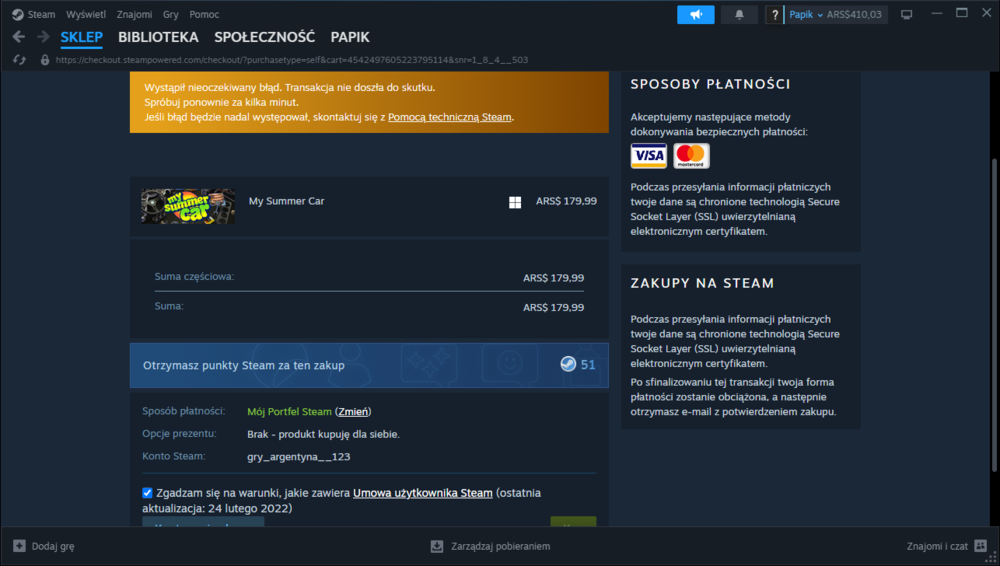The height and width of the screenshot is (566, 1000).
Task: Open the Znajomi menu
Action: (x=135, y=14)
